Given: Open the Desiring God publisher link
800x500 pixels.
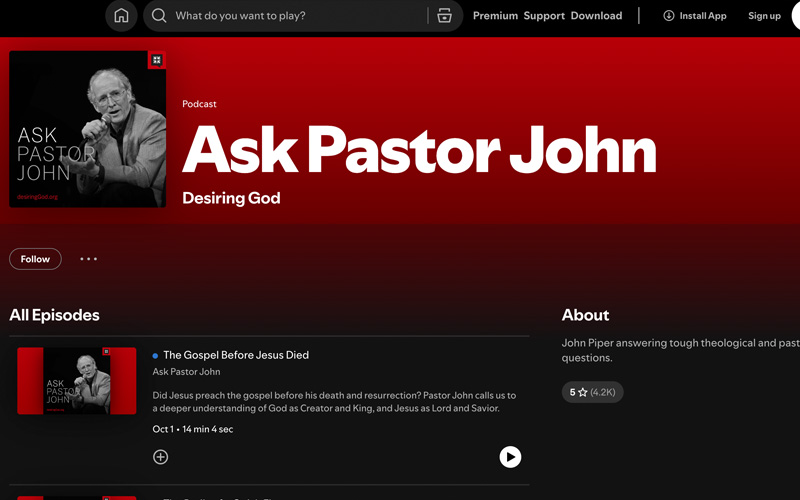Looking at the screenshot, I should 231,198.
